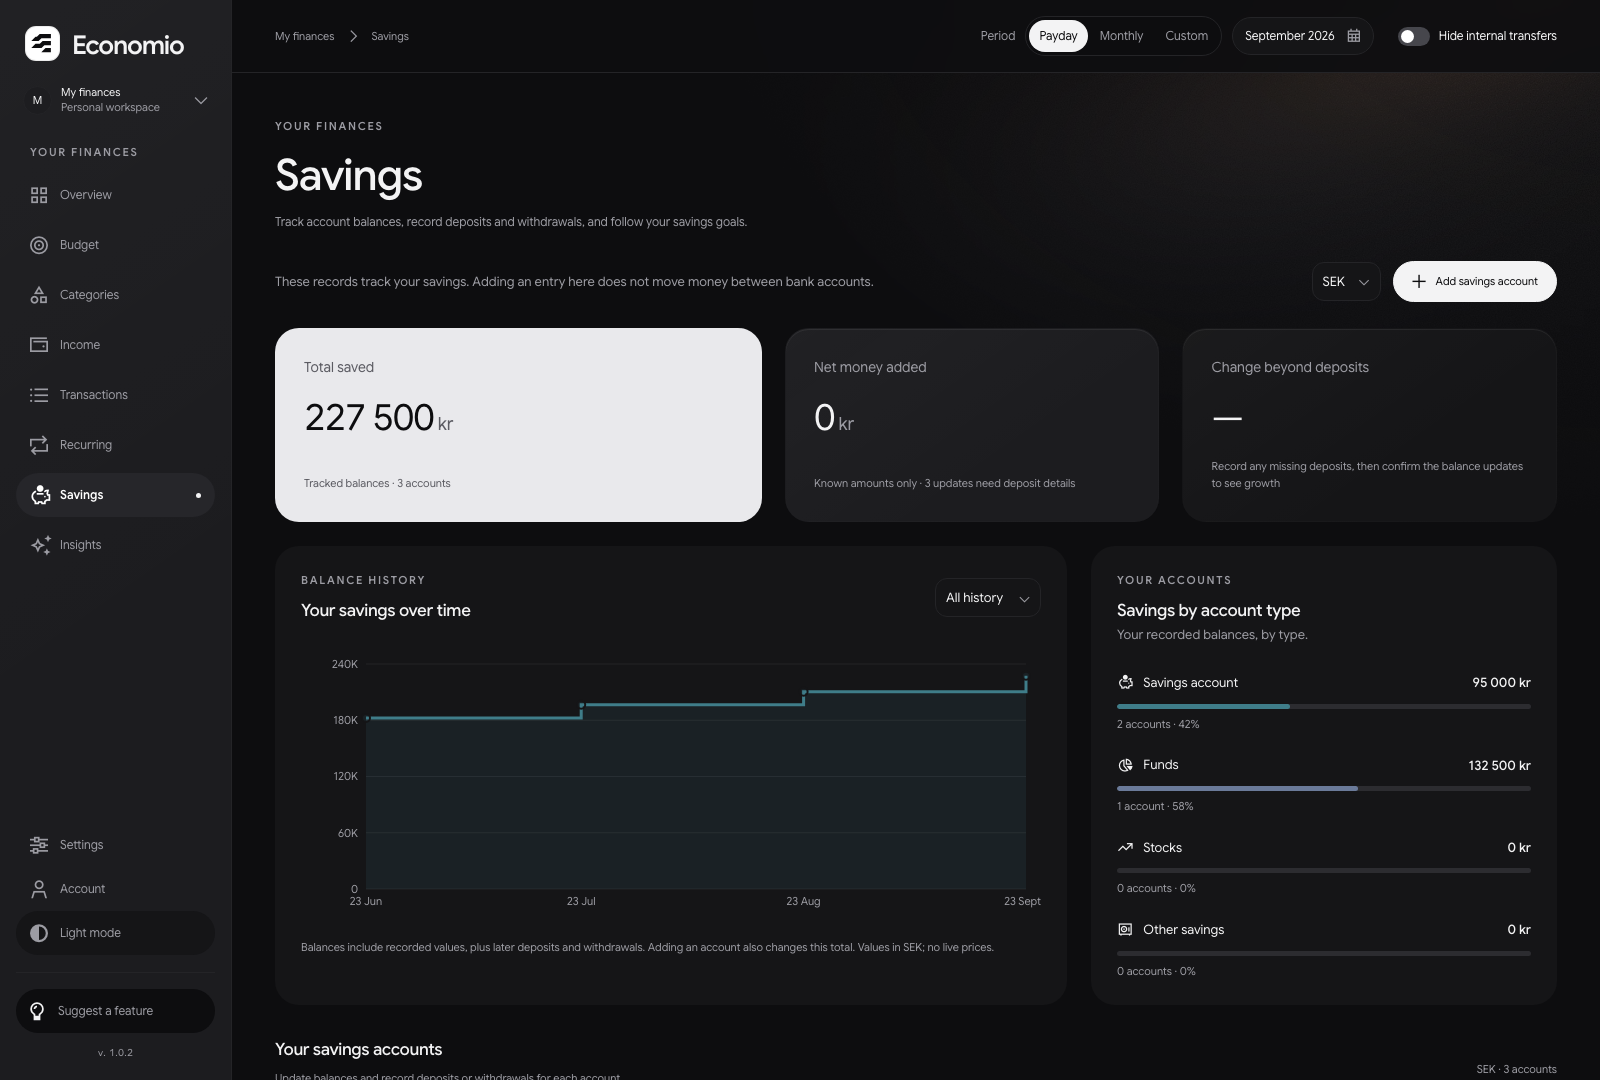This screenshot has width=1600, height=1080.
Task: Click the Change beyond deposits card
Action: click(x=1369, y=425)
